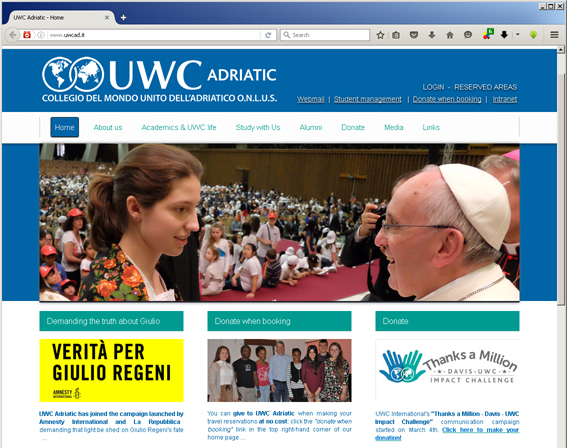567x448 pixels.
Task: Expand the small dropdown arrow next to black arrow
Action: (517, 35)
